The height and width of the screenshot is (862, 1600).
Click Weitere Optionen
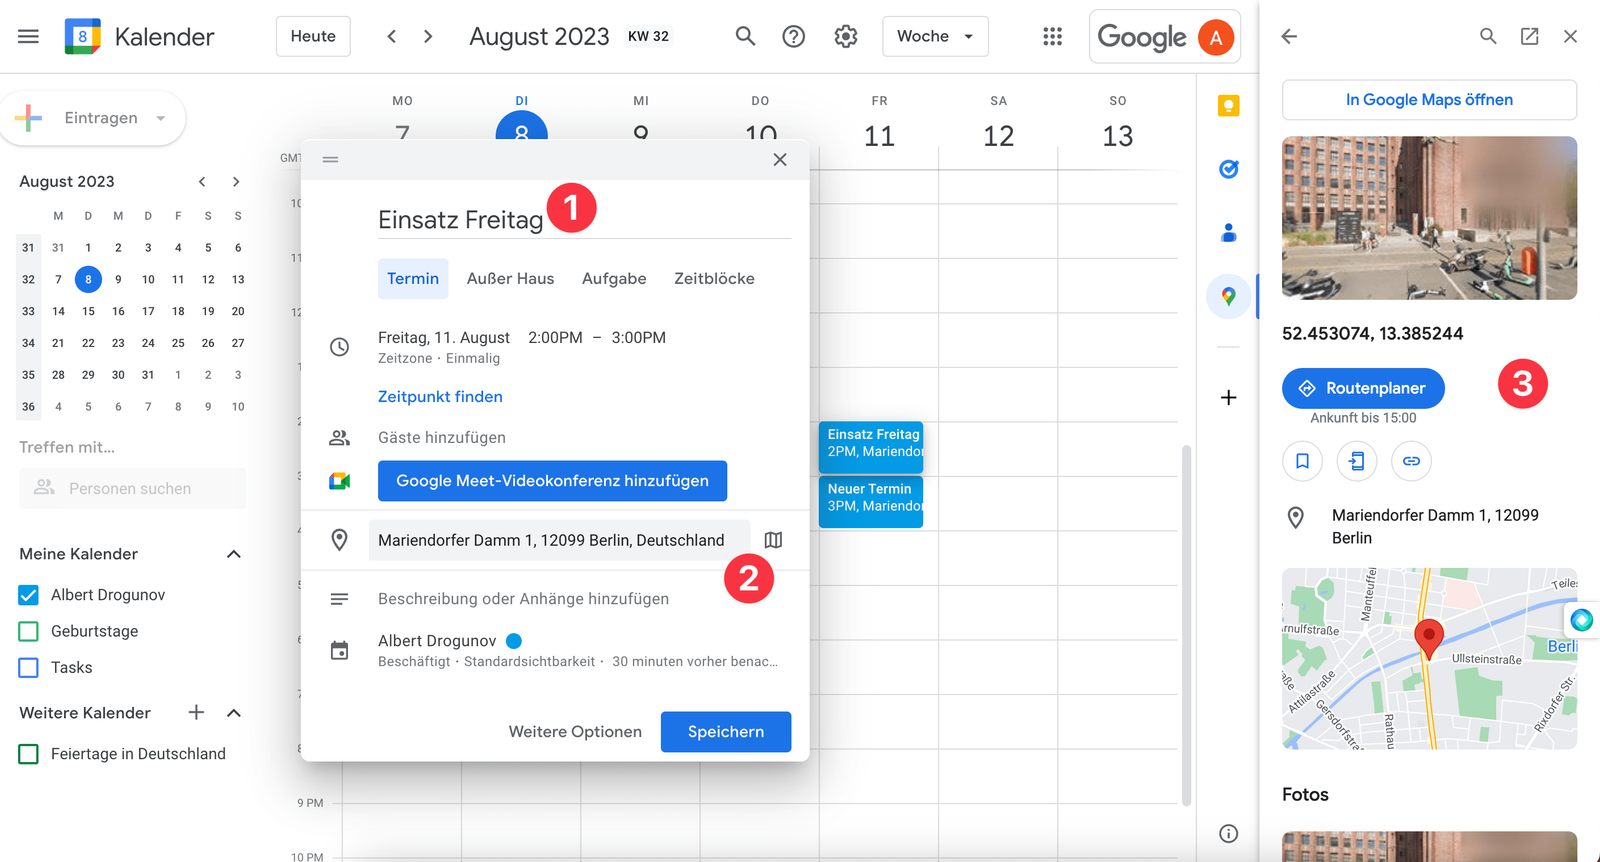[x=575, y=732]
